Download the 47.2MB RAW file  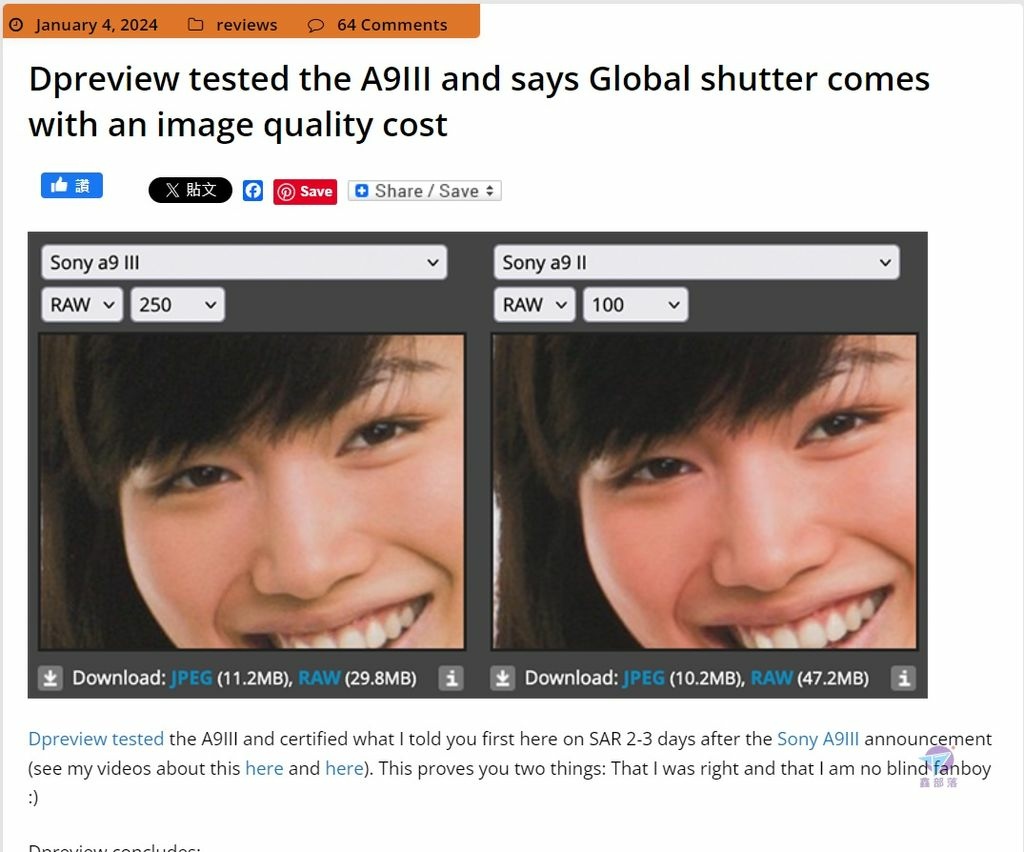772,678
